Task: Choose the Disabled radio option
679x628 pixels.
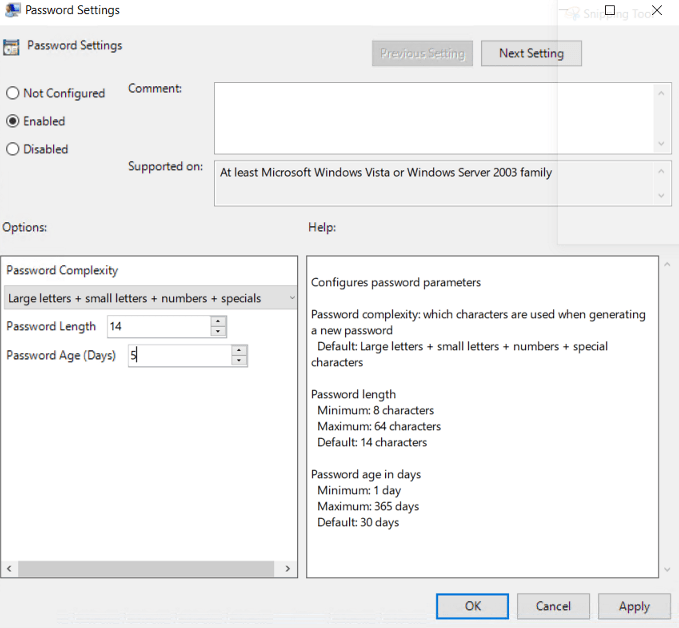Action: 13,149
